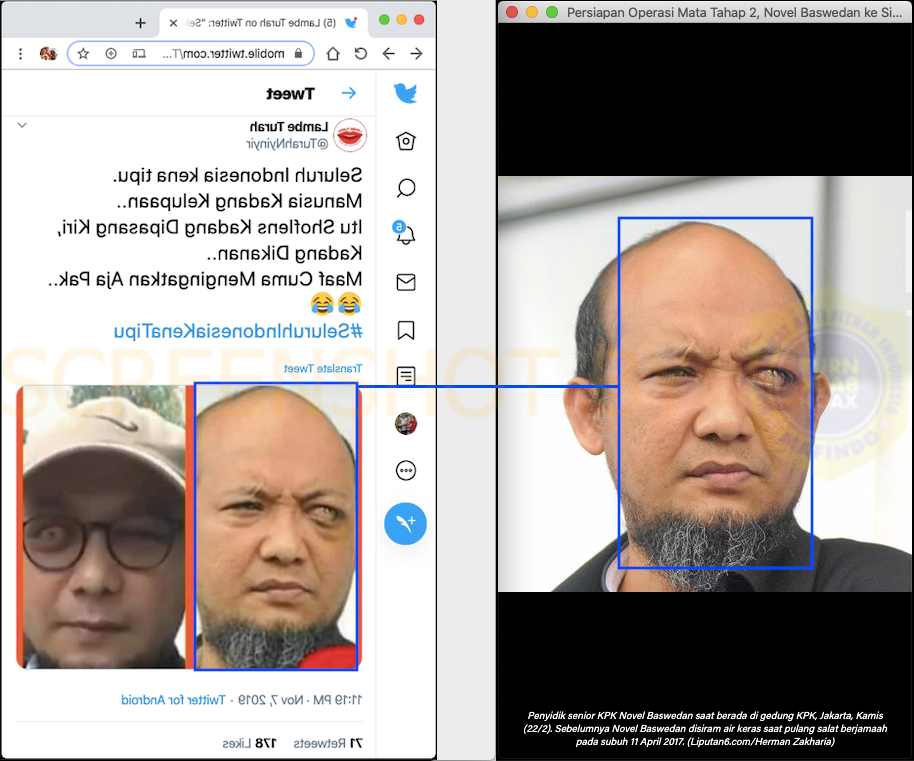Bookmark page with the star icon
This screenshot has height=761, width=914.
(83, 53)
